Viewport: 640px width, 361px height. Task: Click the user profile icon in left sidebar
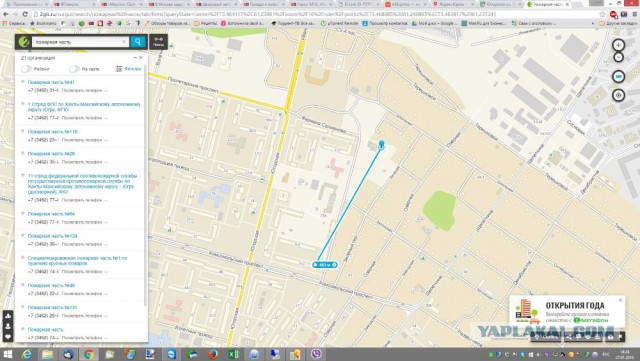8,326
